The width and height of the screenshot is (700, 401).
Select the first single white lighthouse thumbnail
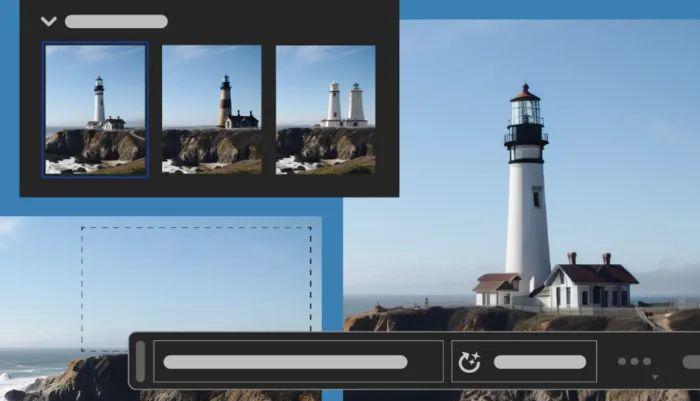96,109
